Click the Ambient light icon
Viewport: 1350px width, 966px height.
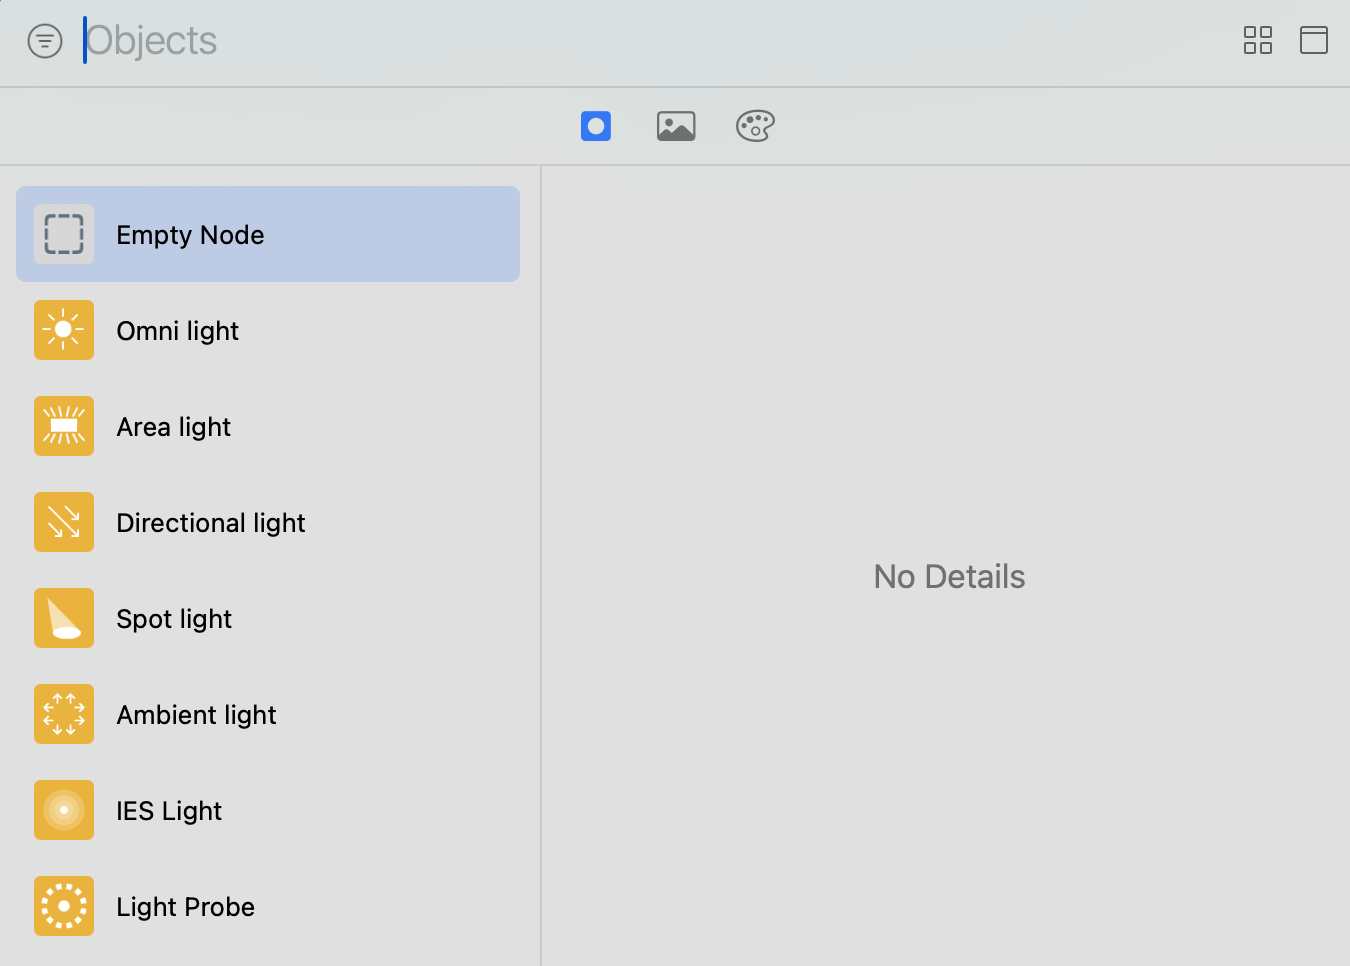click(x=64, y=714)
